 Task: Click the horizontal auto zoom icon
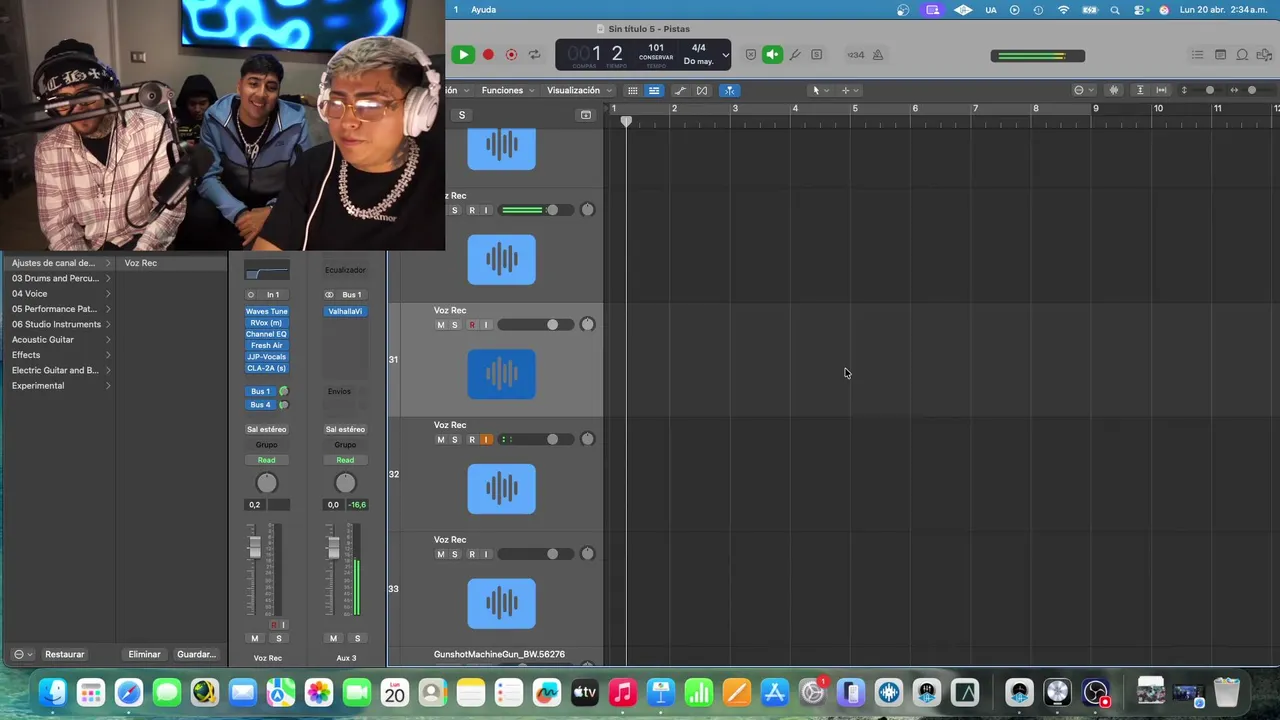1161,90
